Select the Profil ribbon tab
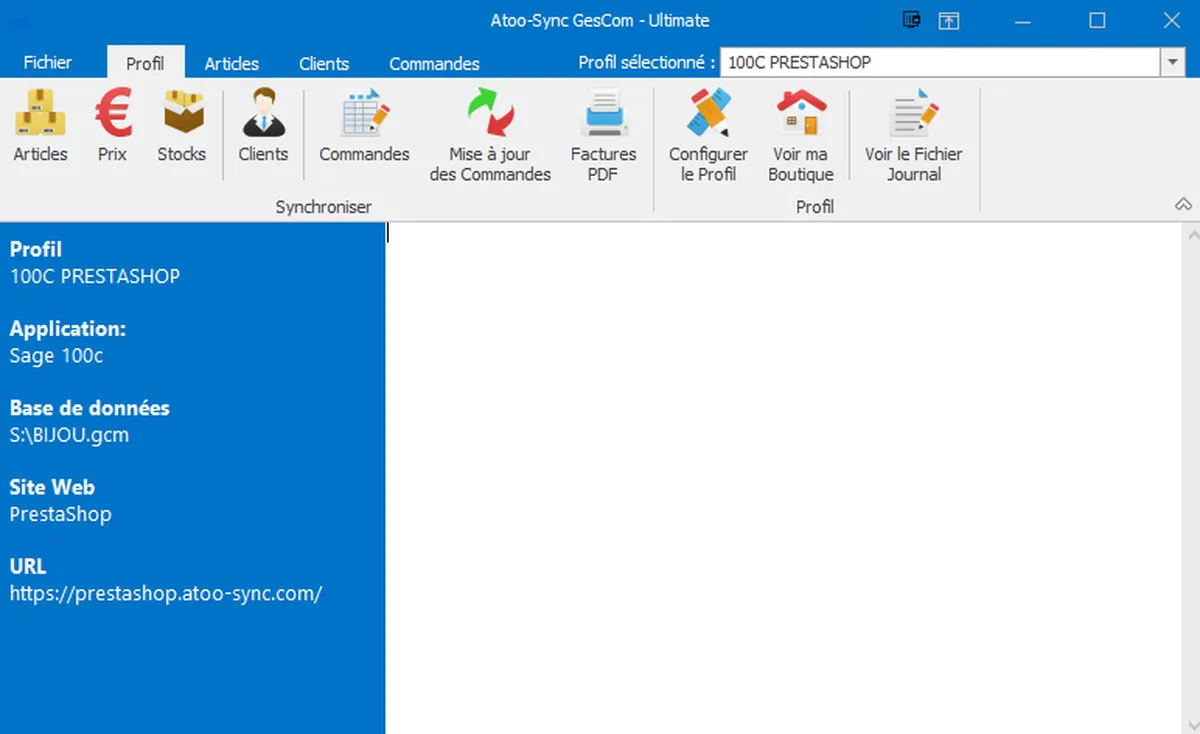Viewport: 1200px width, 734px height. pos(145,63)
